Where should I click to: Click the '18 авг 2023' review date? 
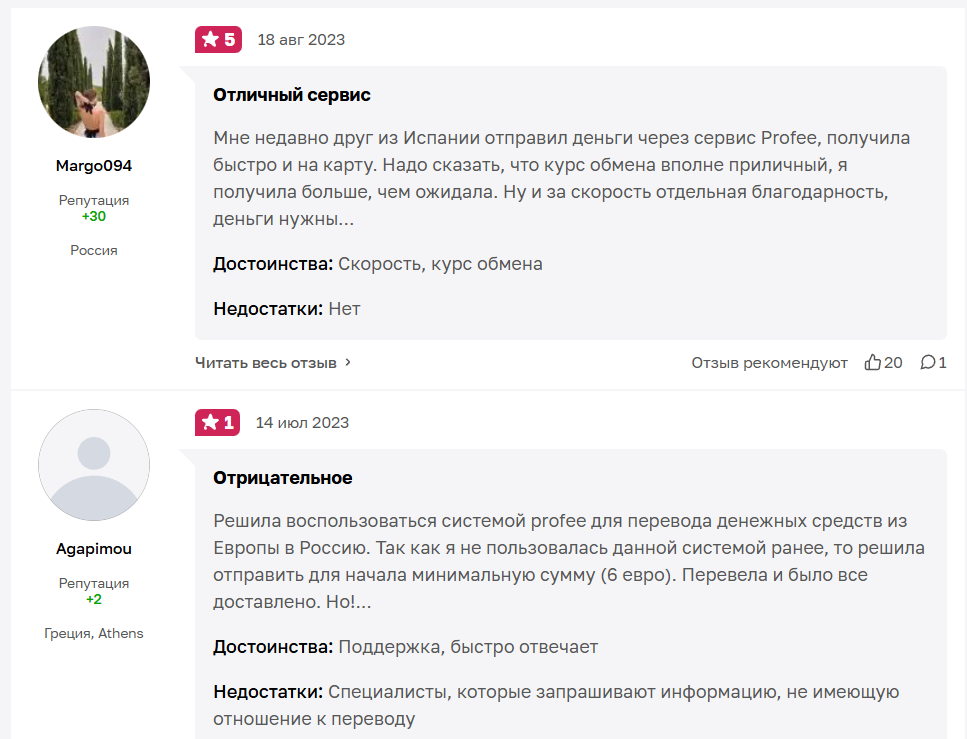(x=301, y=40)
